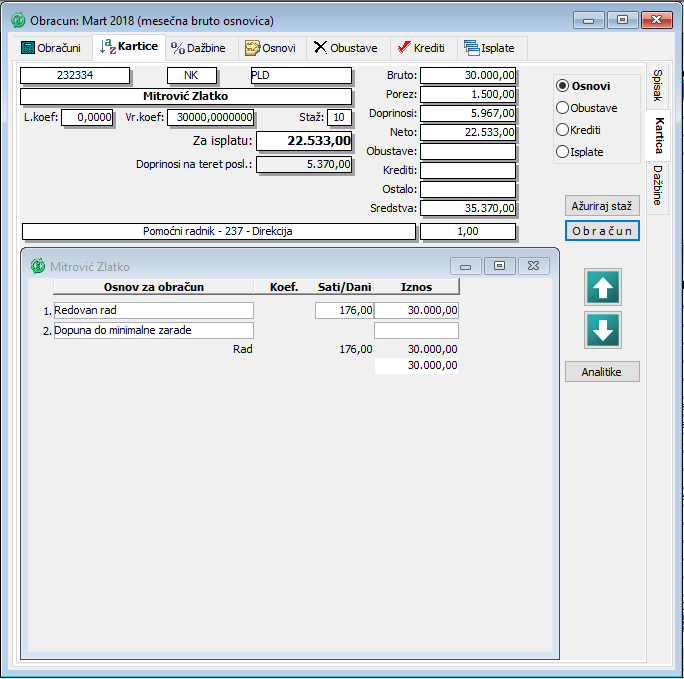Select the Obustave radio button
The image size is (684, 679).
[x=587, y=108]
